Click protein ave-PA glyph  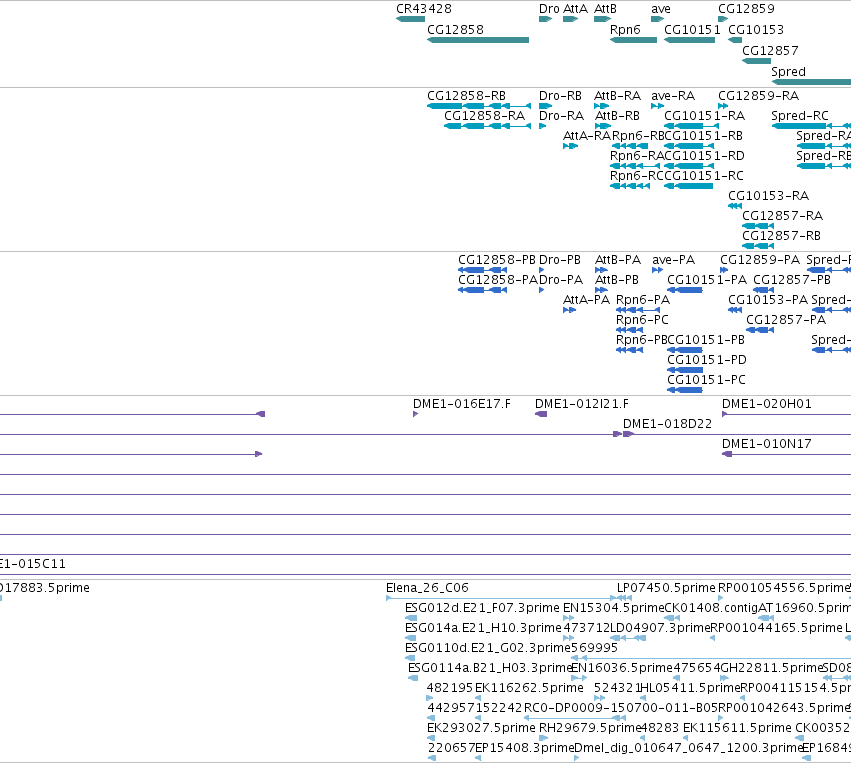pos(657,270)
